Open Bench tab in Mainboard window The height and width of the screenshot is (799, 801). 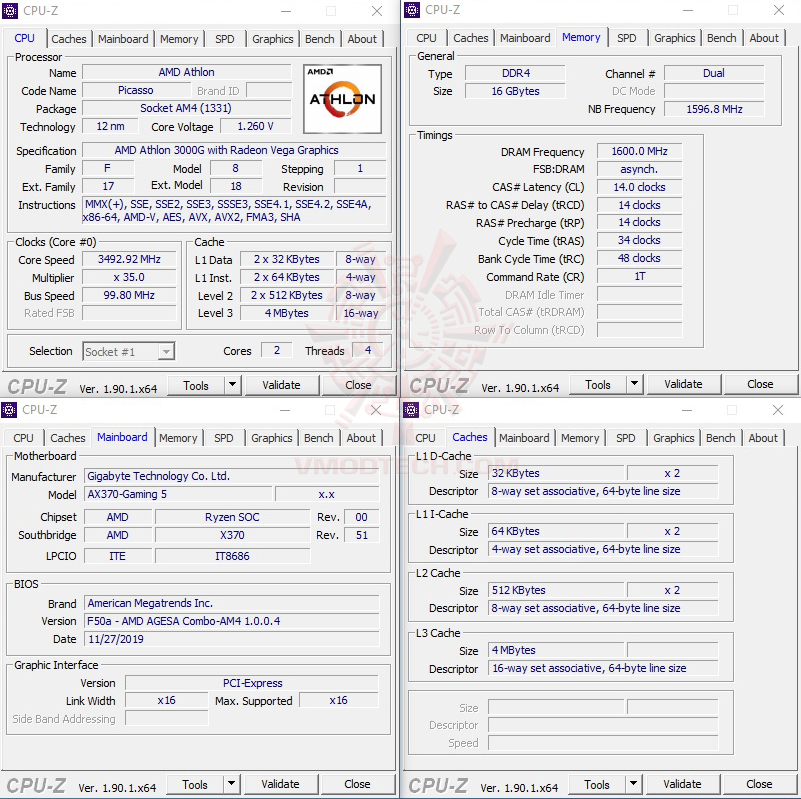319,438
